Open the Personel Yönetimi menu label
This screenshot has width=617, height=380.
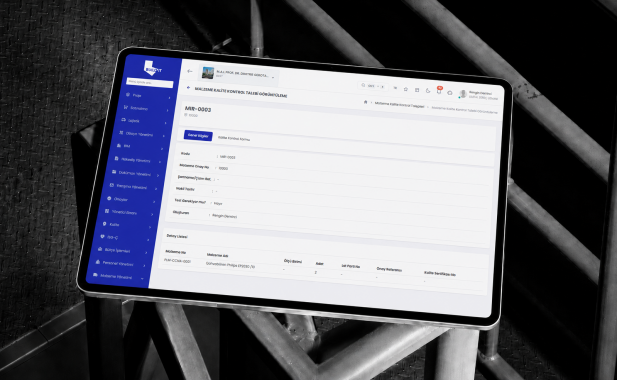pos(118,263)
